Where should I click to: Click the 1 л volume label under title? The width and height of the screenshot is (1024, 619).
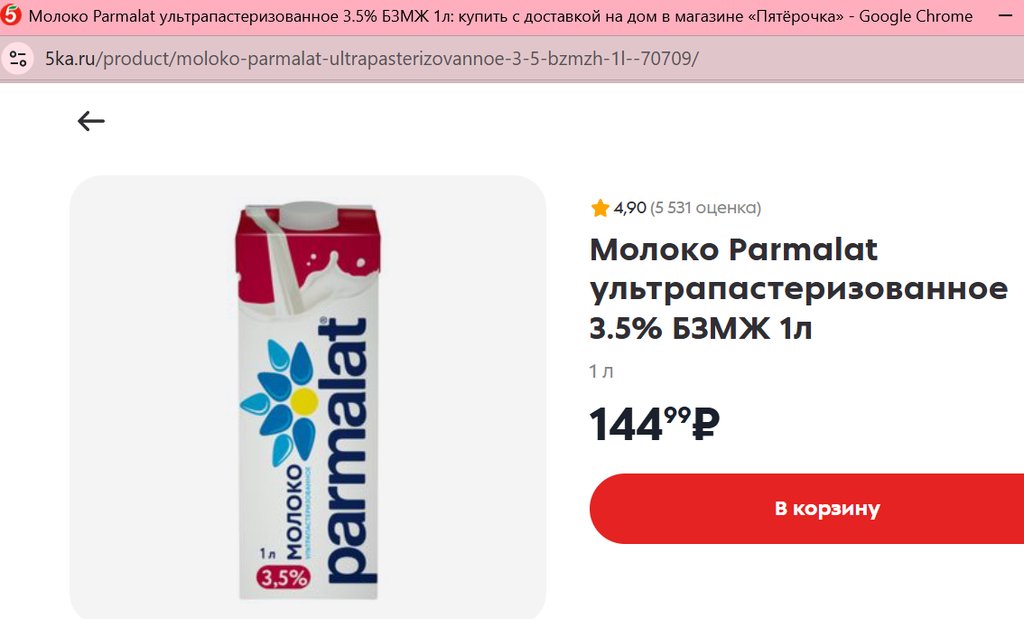(x=601, y=372)
